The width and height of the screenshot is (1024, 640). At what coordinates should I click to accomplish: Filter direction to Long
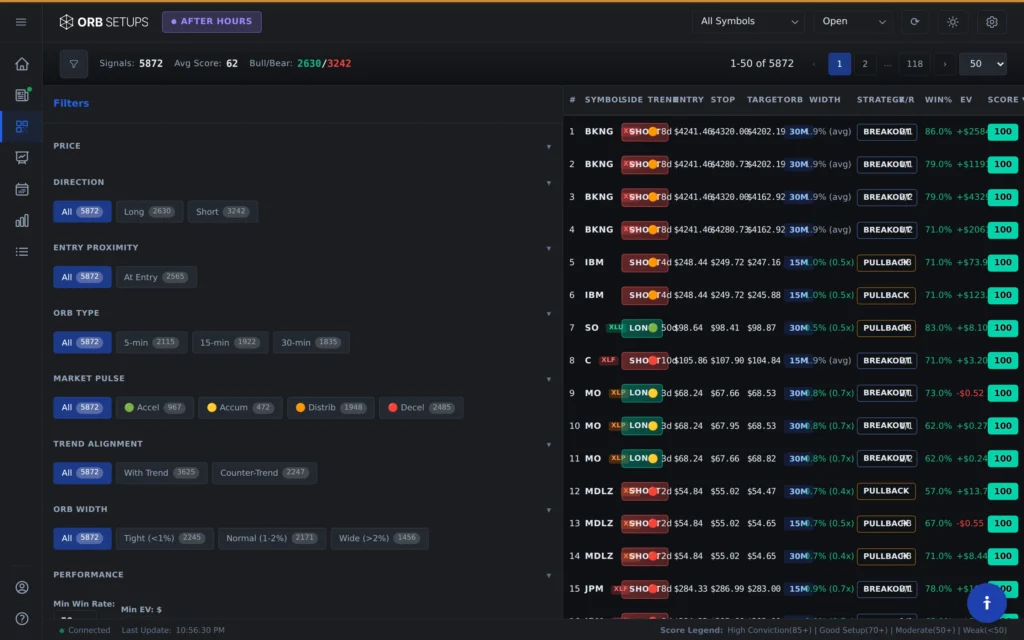(x=149, y=212)
